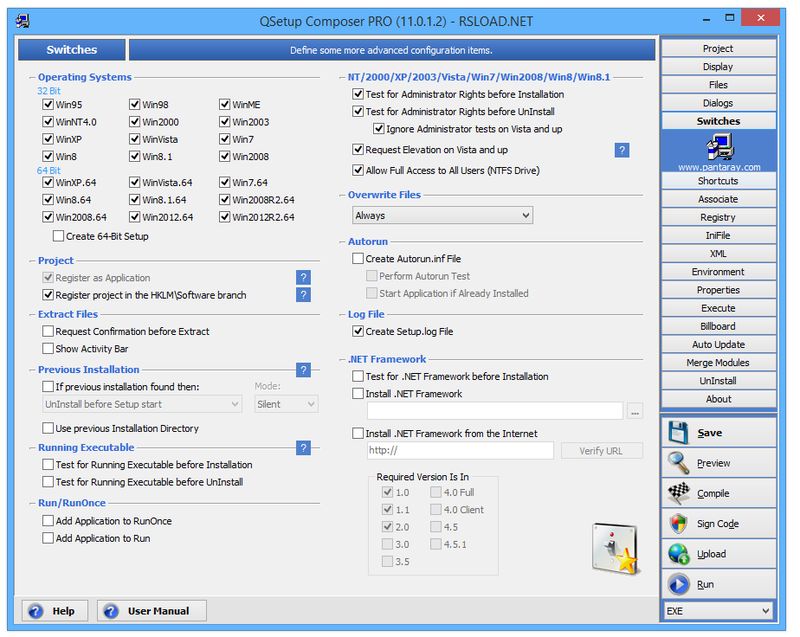Click the Verify URL button

602,451
